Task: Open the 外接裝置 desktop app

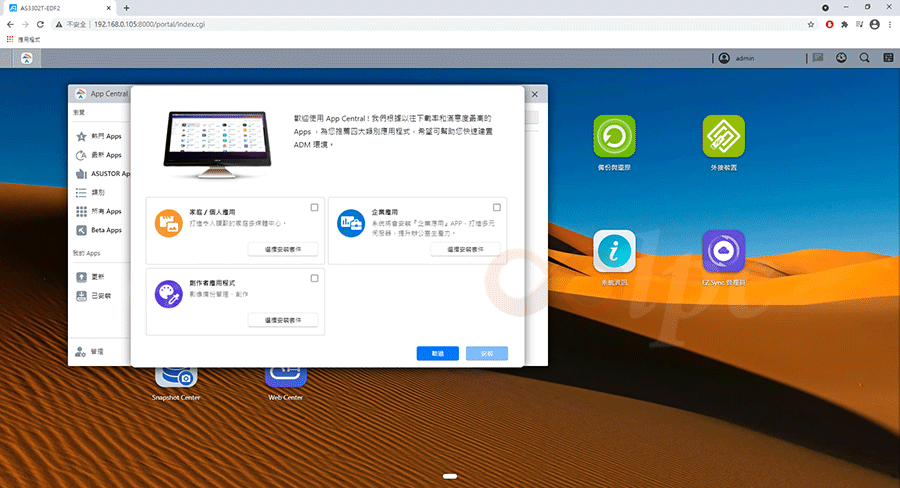Action: pos(723,143)
